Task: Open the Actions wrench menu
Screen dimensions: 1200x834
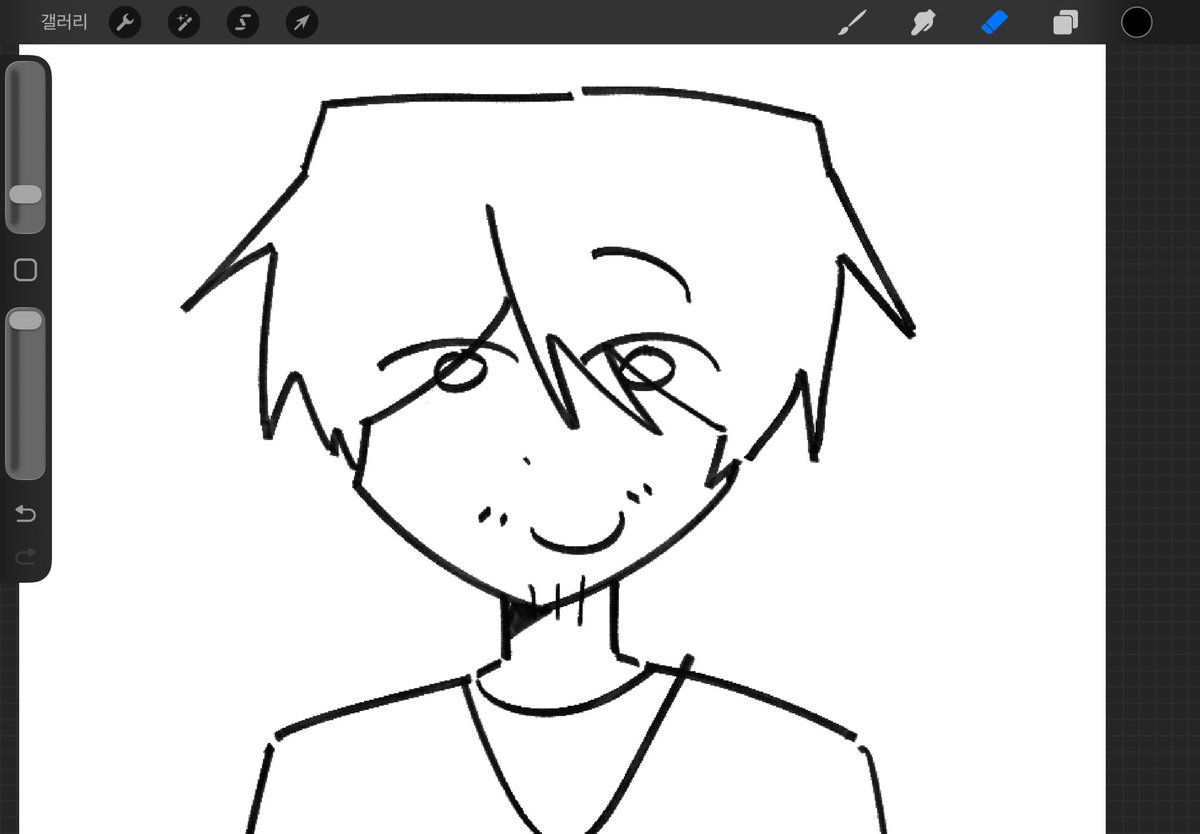Action: [124, 22]
